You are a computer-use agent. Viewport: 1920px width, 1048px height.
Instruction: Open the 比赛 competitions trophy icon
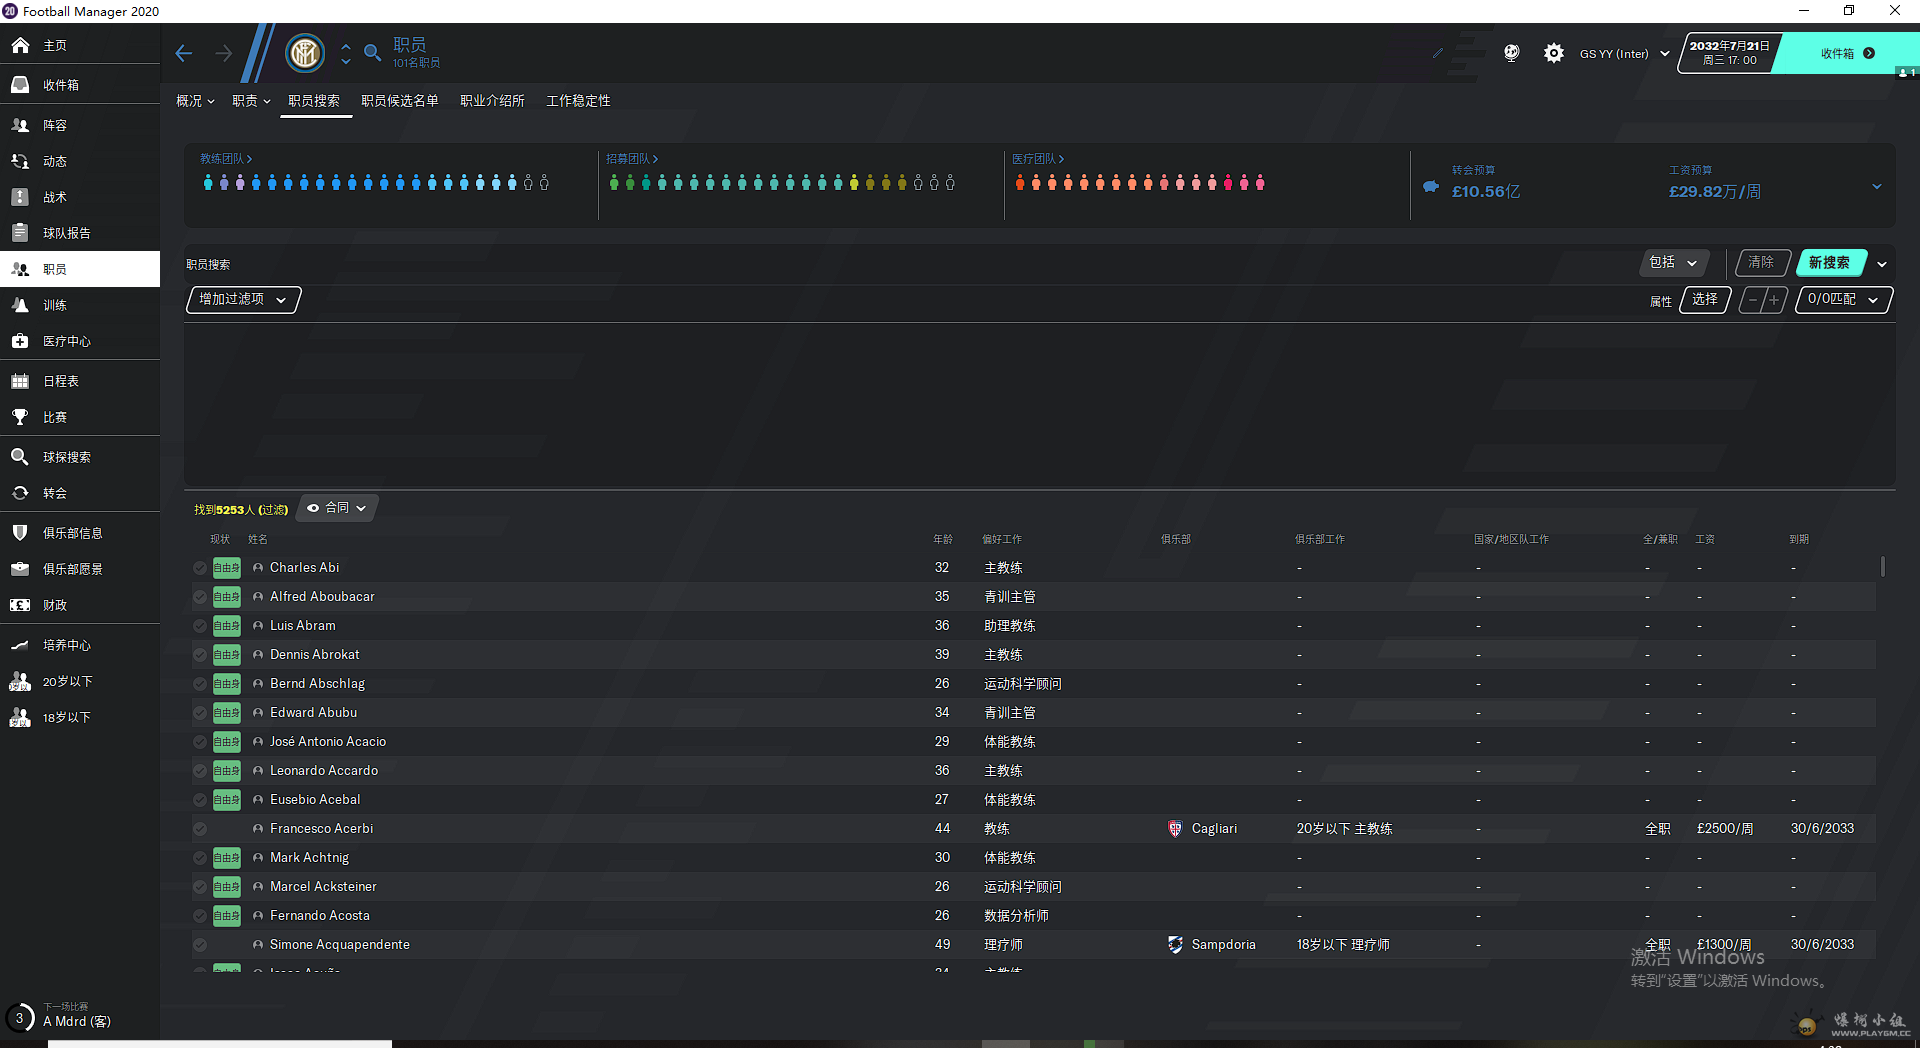20,417
